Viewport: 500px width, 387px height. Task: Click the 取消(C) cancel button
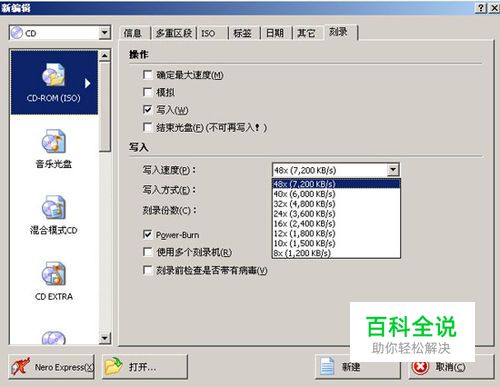[451, 367]
